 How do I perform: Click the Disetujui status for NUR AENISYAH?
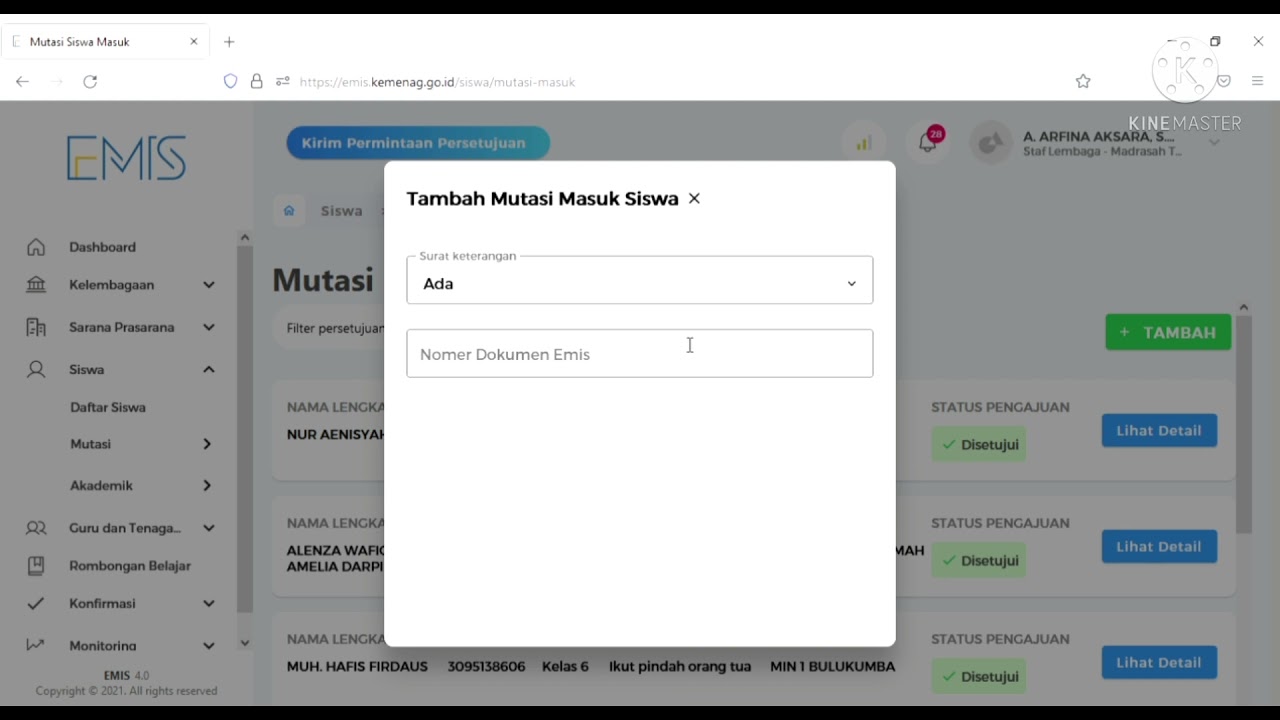[979, 445]
